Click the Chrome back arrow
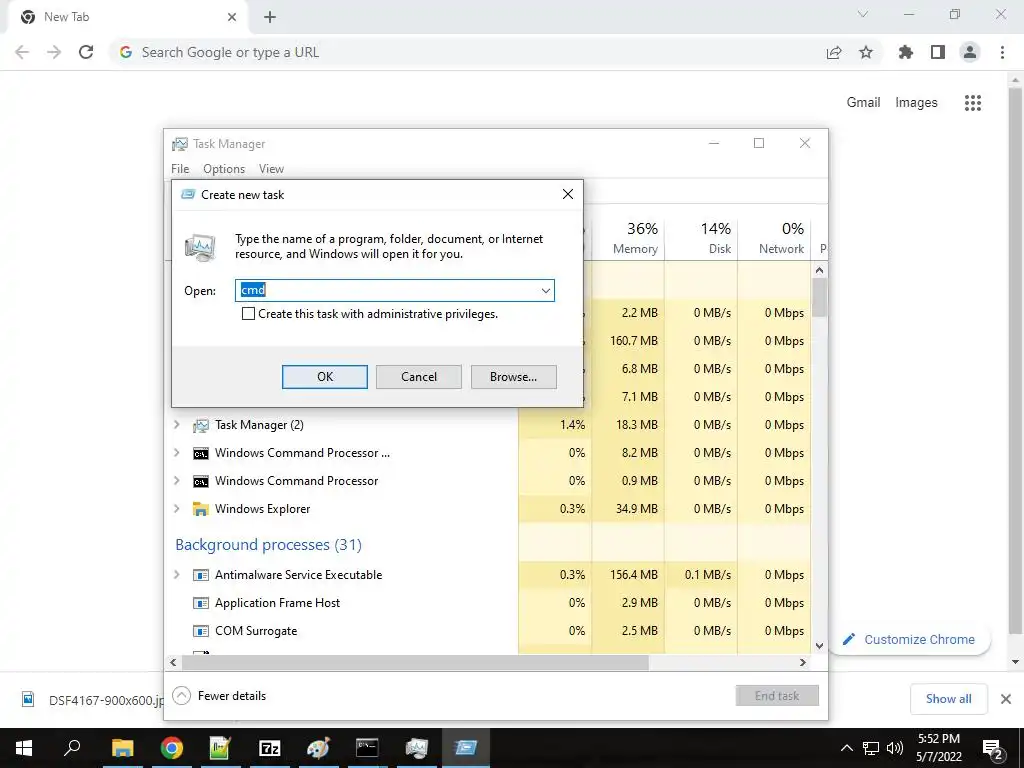The height and width of the screenshot is (768, 1024). point(22,52)
